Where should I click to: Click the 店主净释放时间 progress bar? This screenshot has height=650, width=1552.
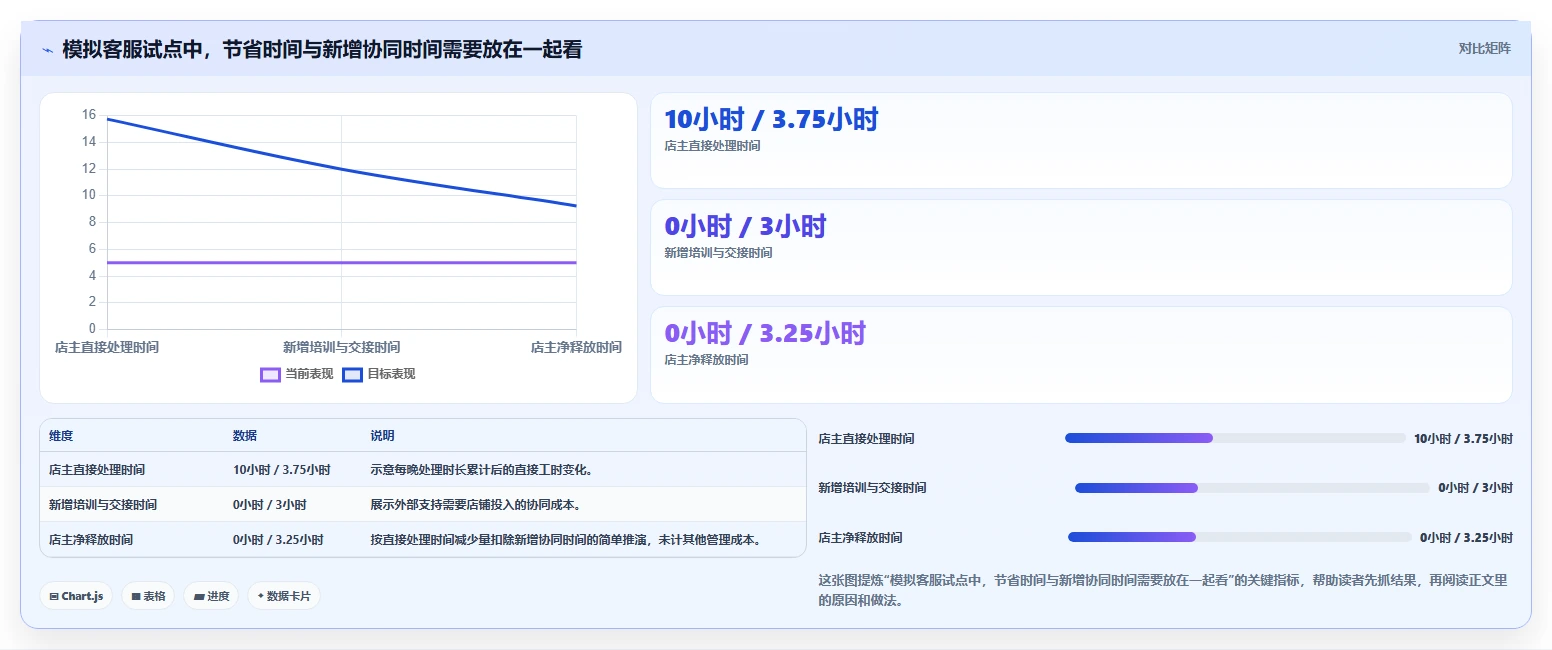point(1240,537)
